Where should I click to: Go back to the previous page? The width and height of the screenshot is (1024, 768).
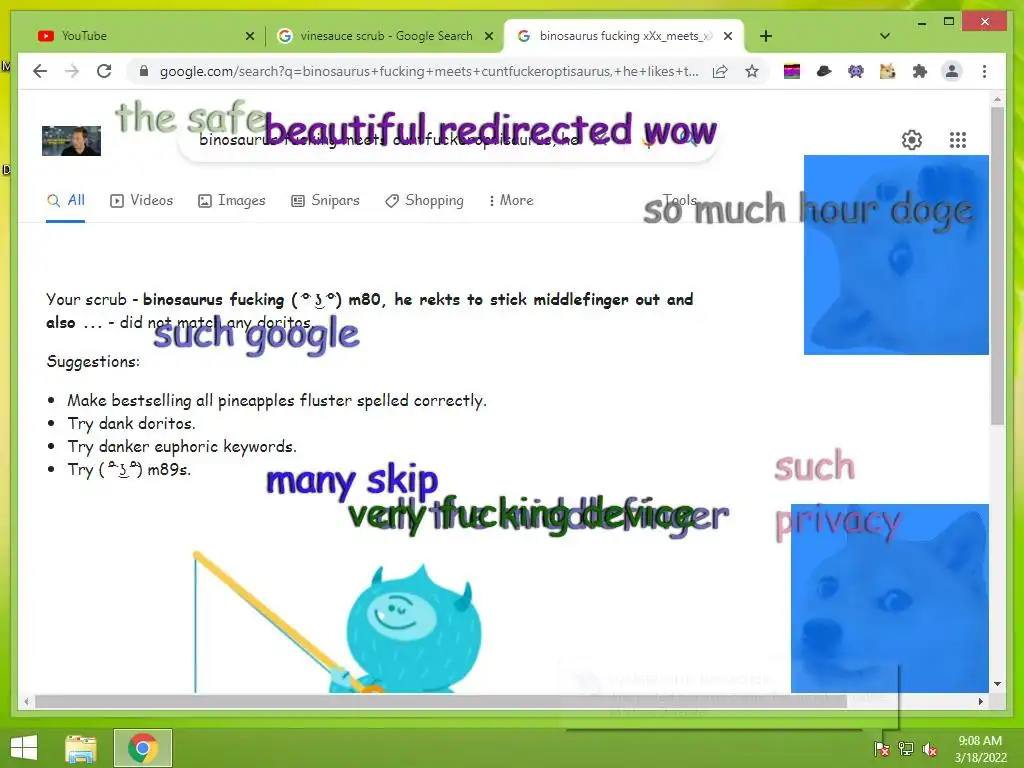pos(40,71)
